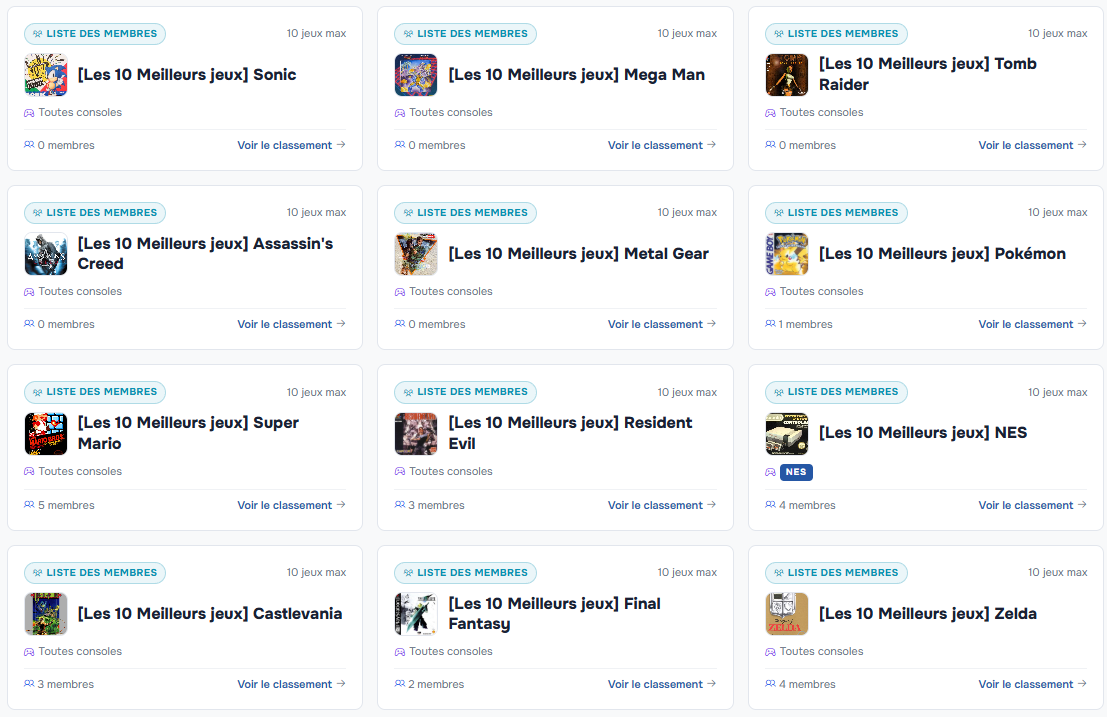View the Castlevania ranking link

click(x=292, y=685)
